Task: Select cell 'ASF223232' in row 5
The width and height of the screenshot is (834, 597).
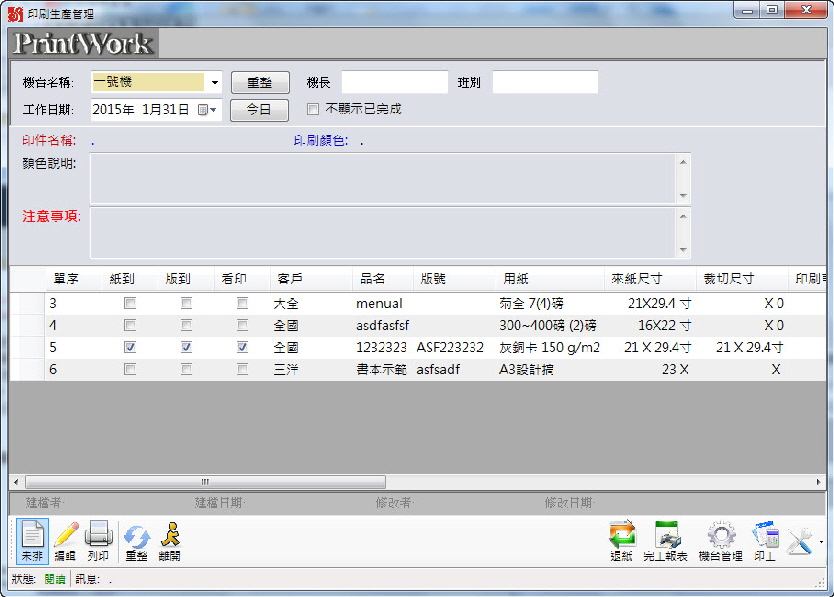Action: (450, 347)
